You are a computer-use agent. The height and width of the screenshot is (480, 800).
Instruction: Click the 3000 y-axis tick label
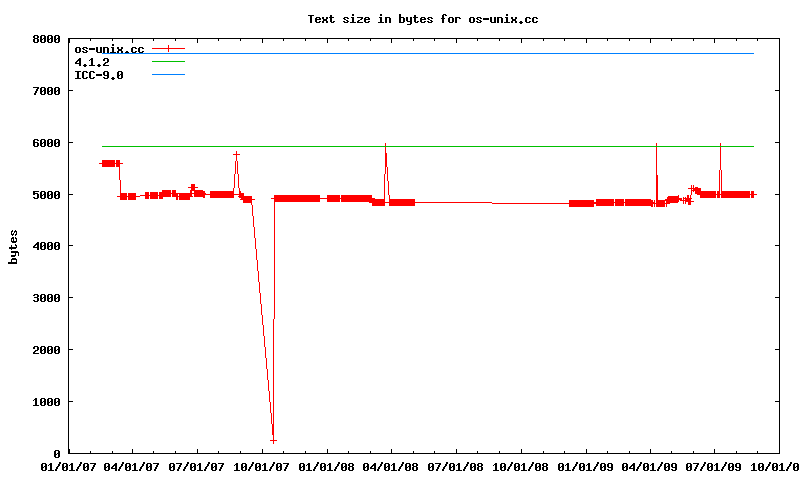tap(46, 298)
